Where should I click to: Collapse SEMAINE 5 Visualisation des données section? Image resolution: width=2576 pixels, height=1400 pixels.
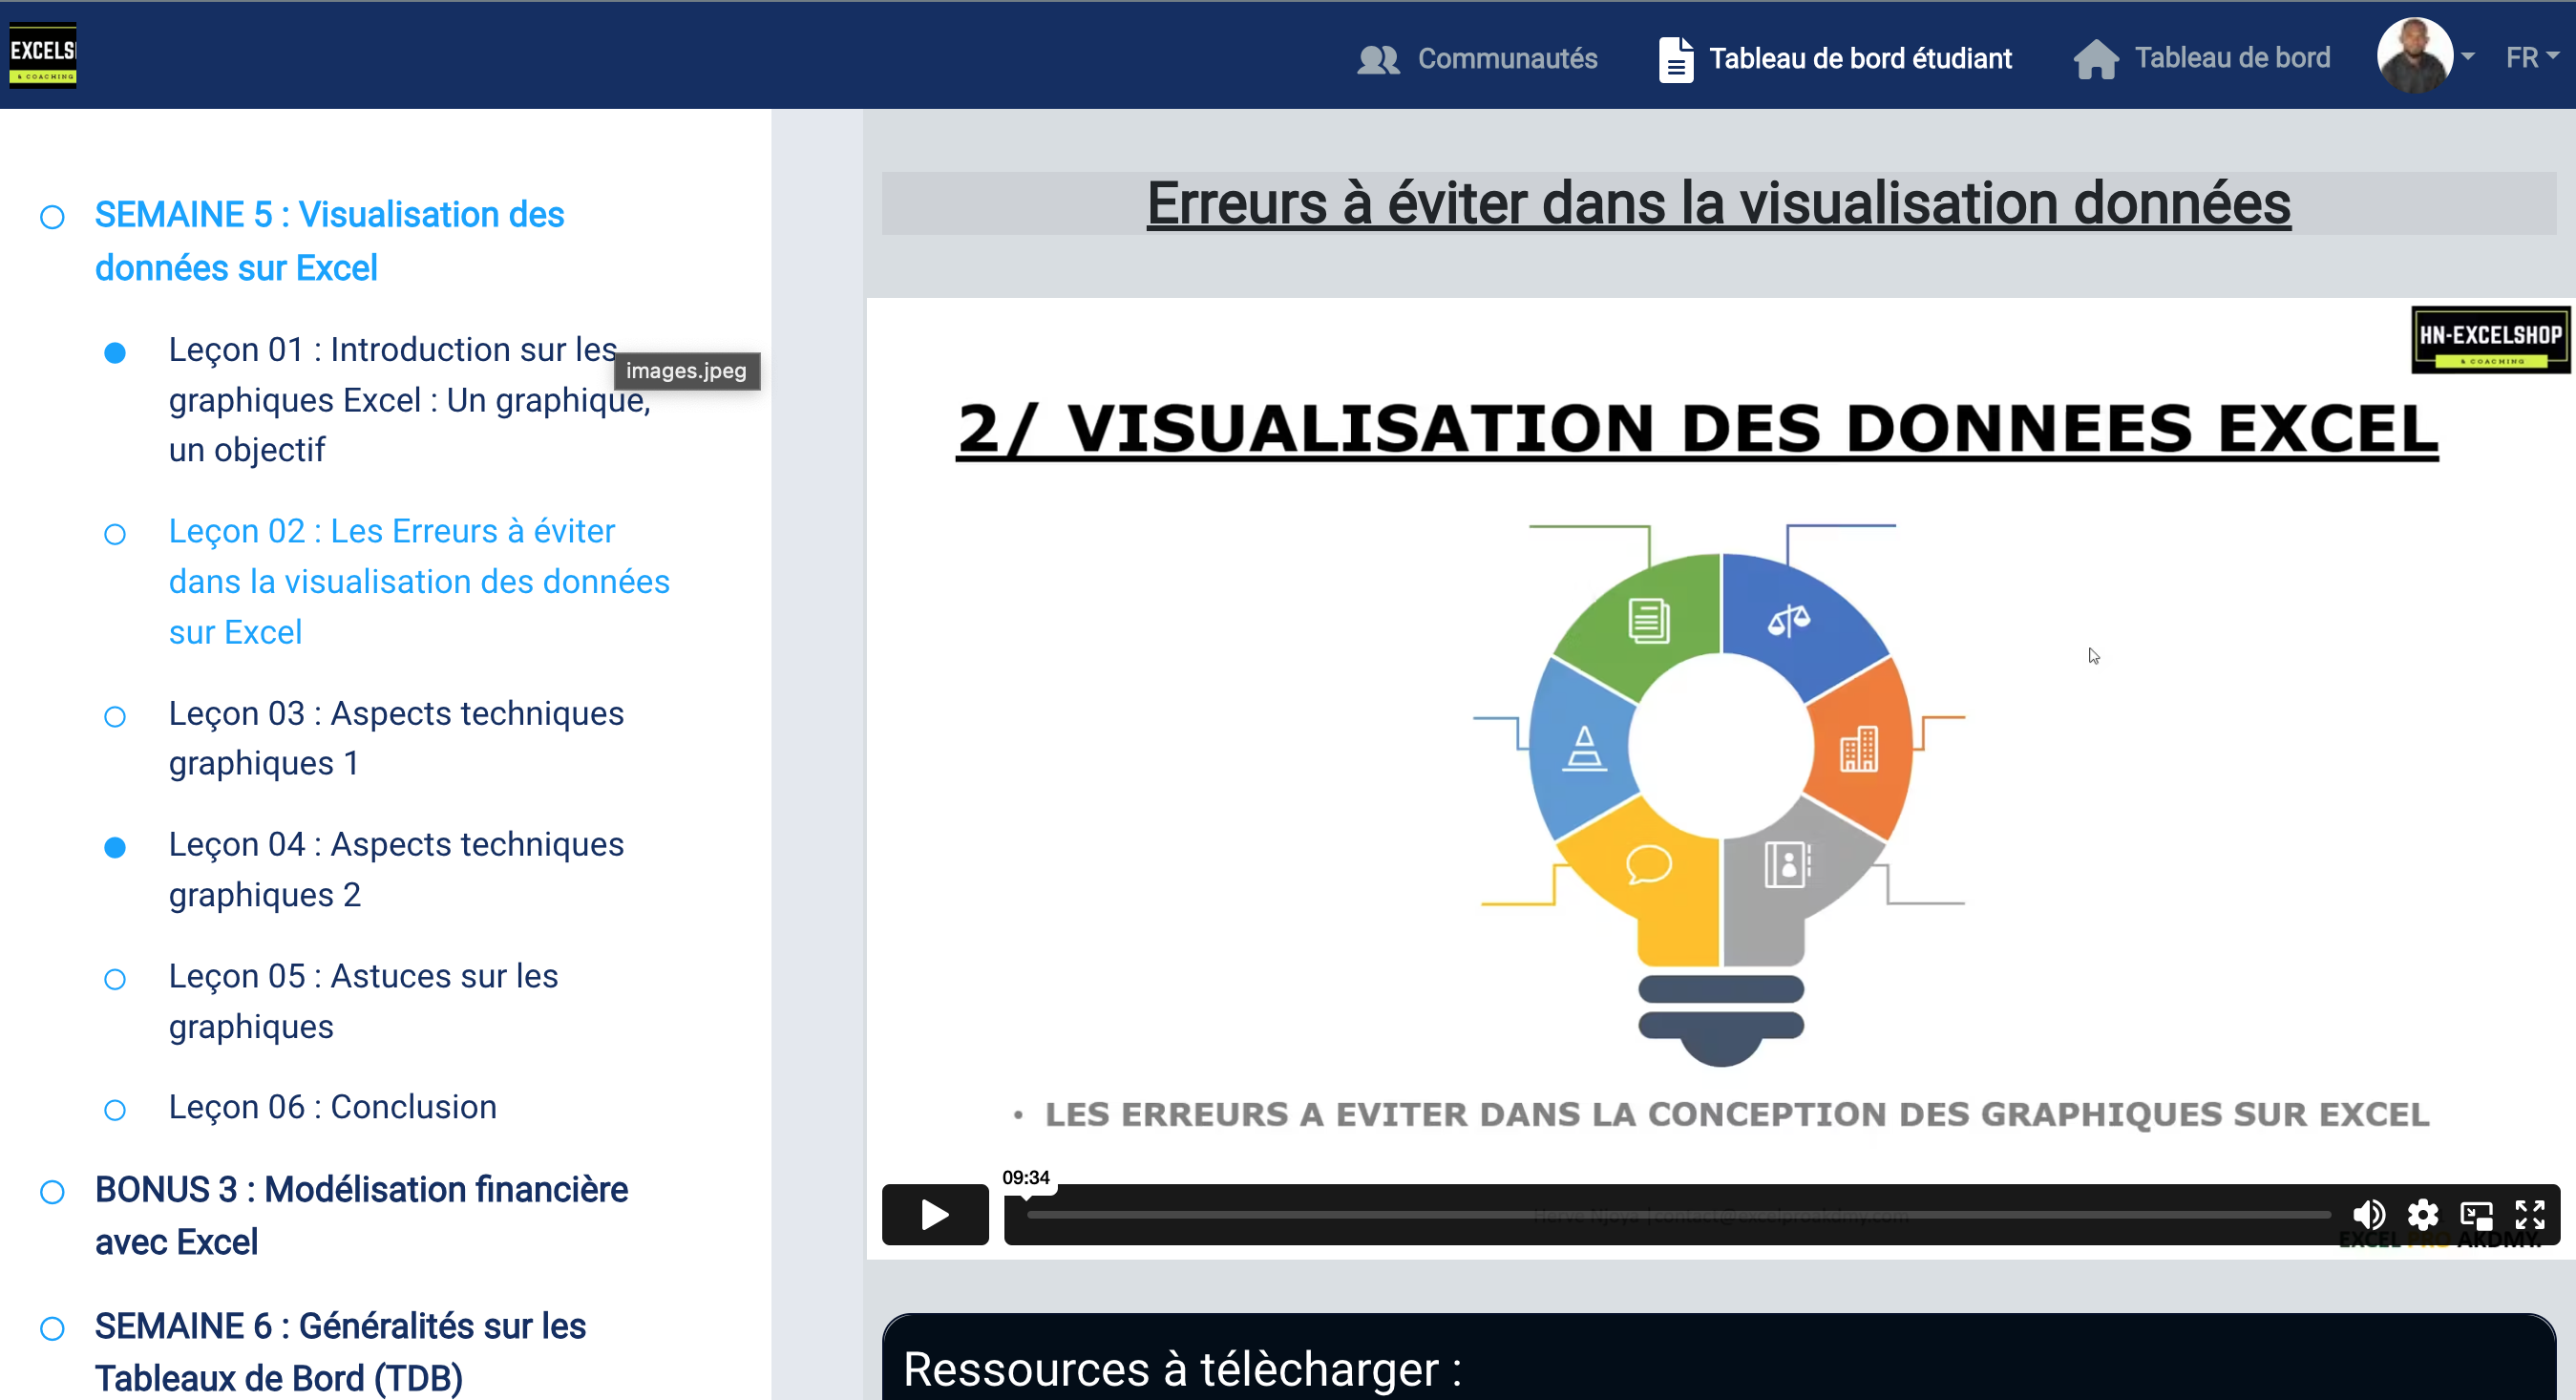329,241
